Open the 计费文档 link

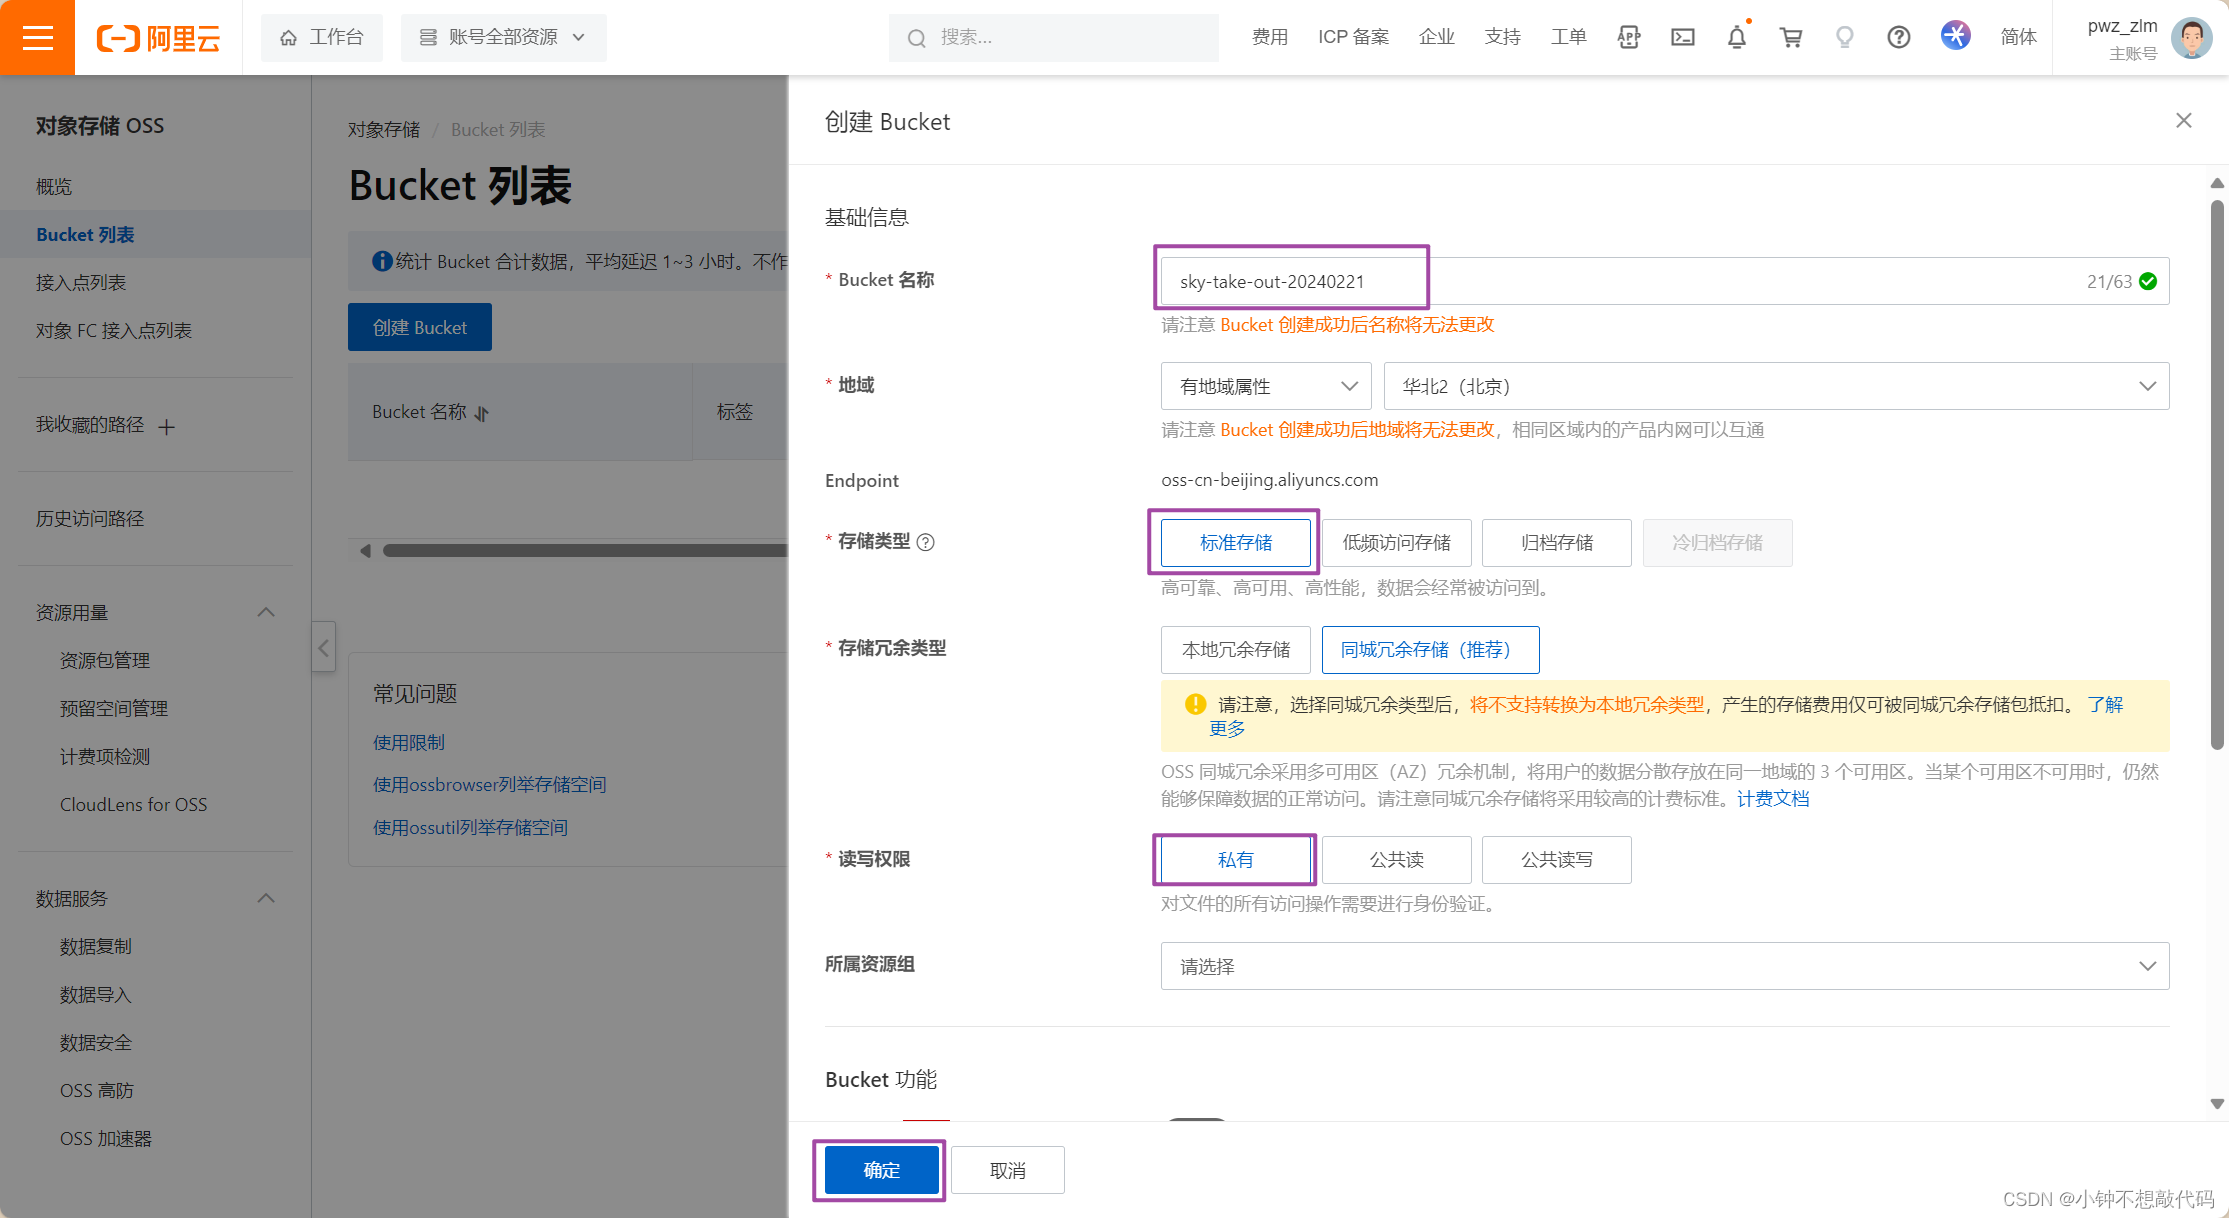point(1773,799)
